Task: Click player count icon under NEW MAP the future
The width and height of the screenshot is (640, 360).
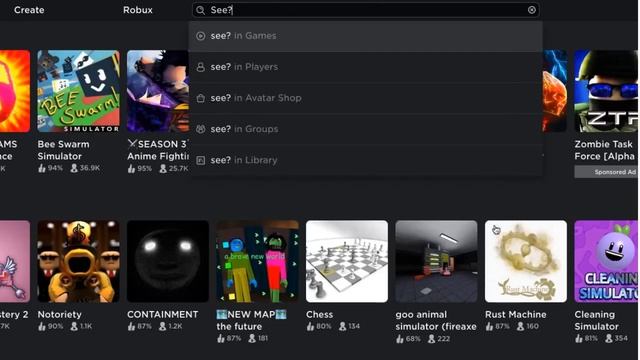Action: point(252,338)
